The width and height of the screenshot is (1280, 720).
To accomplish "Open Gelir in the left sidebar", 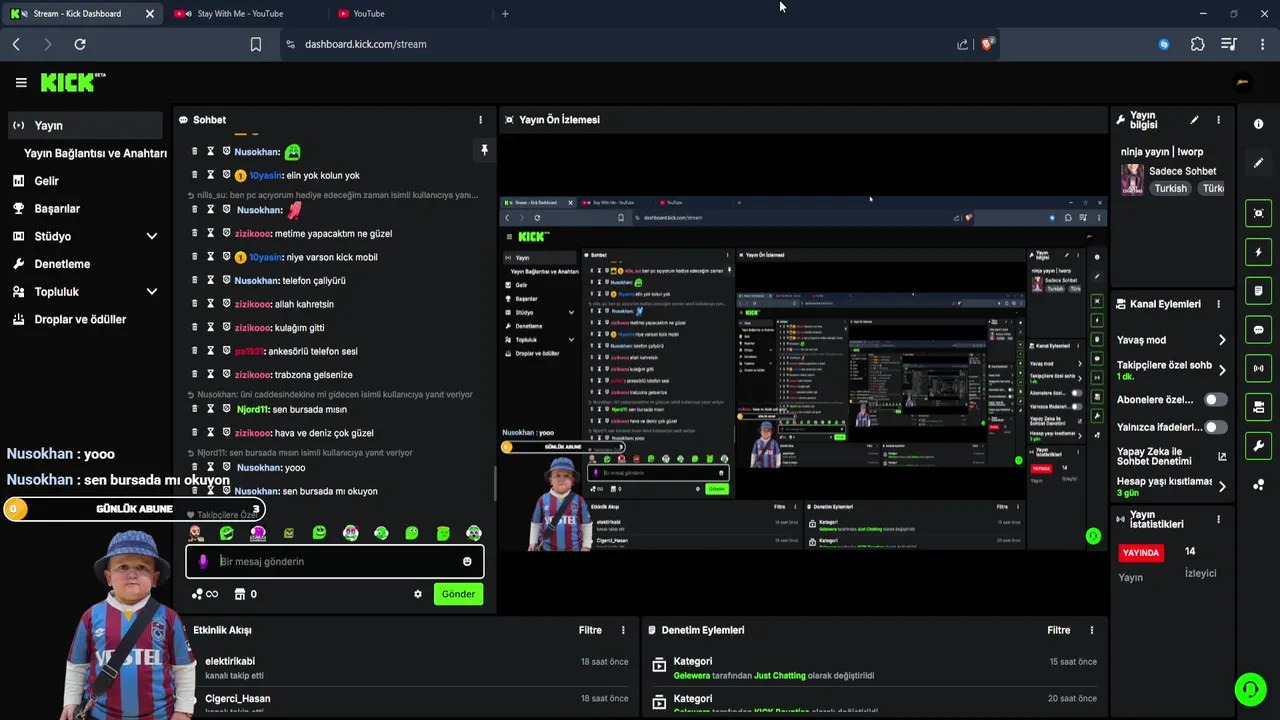I will (x=85, y=181).
